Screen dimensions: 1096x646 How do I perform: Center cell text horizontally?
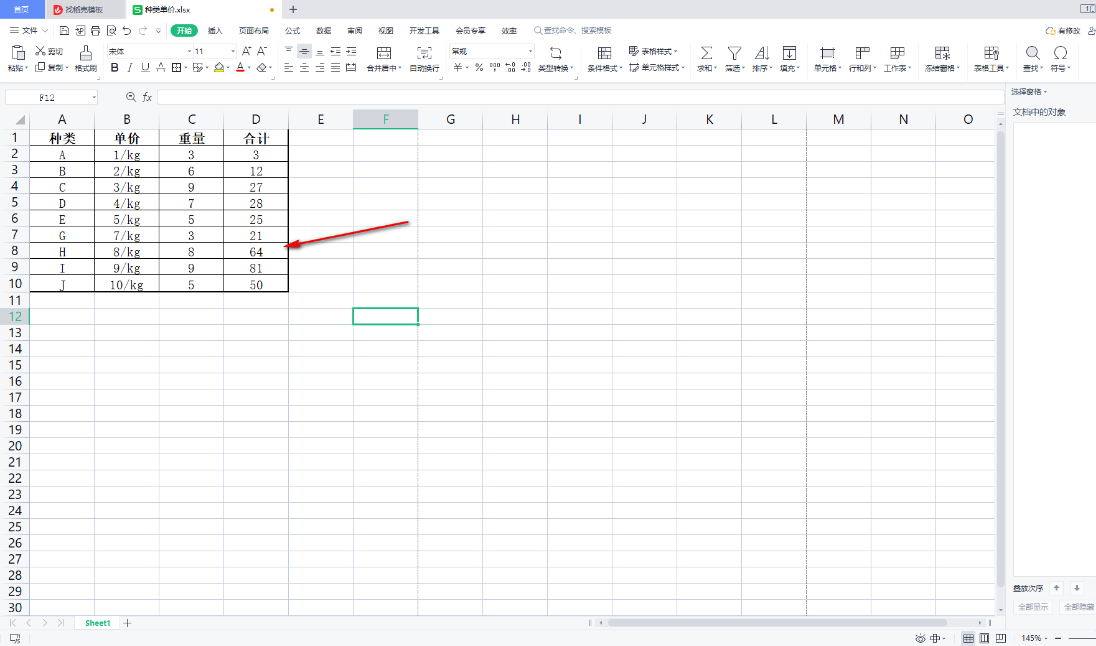pyautogui.click(x=304, y=68)
